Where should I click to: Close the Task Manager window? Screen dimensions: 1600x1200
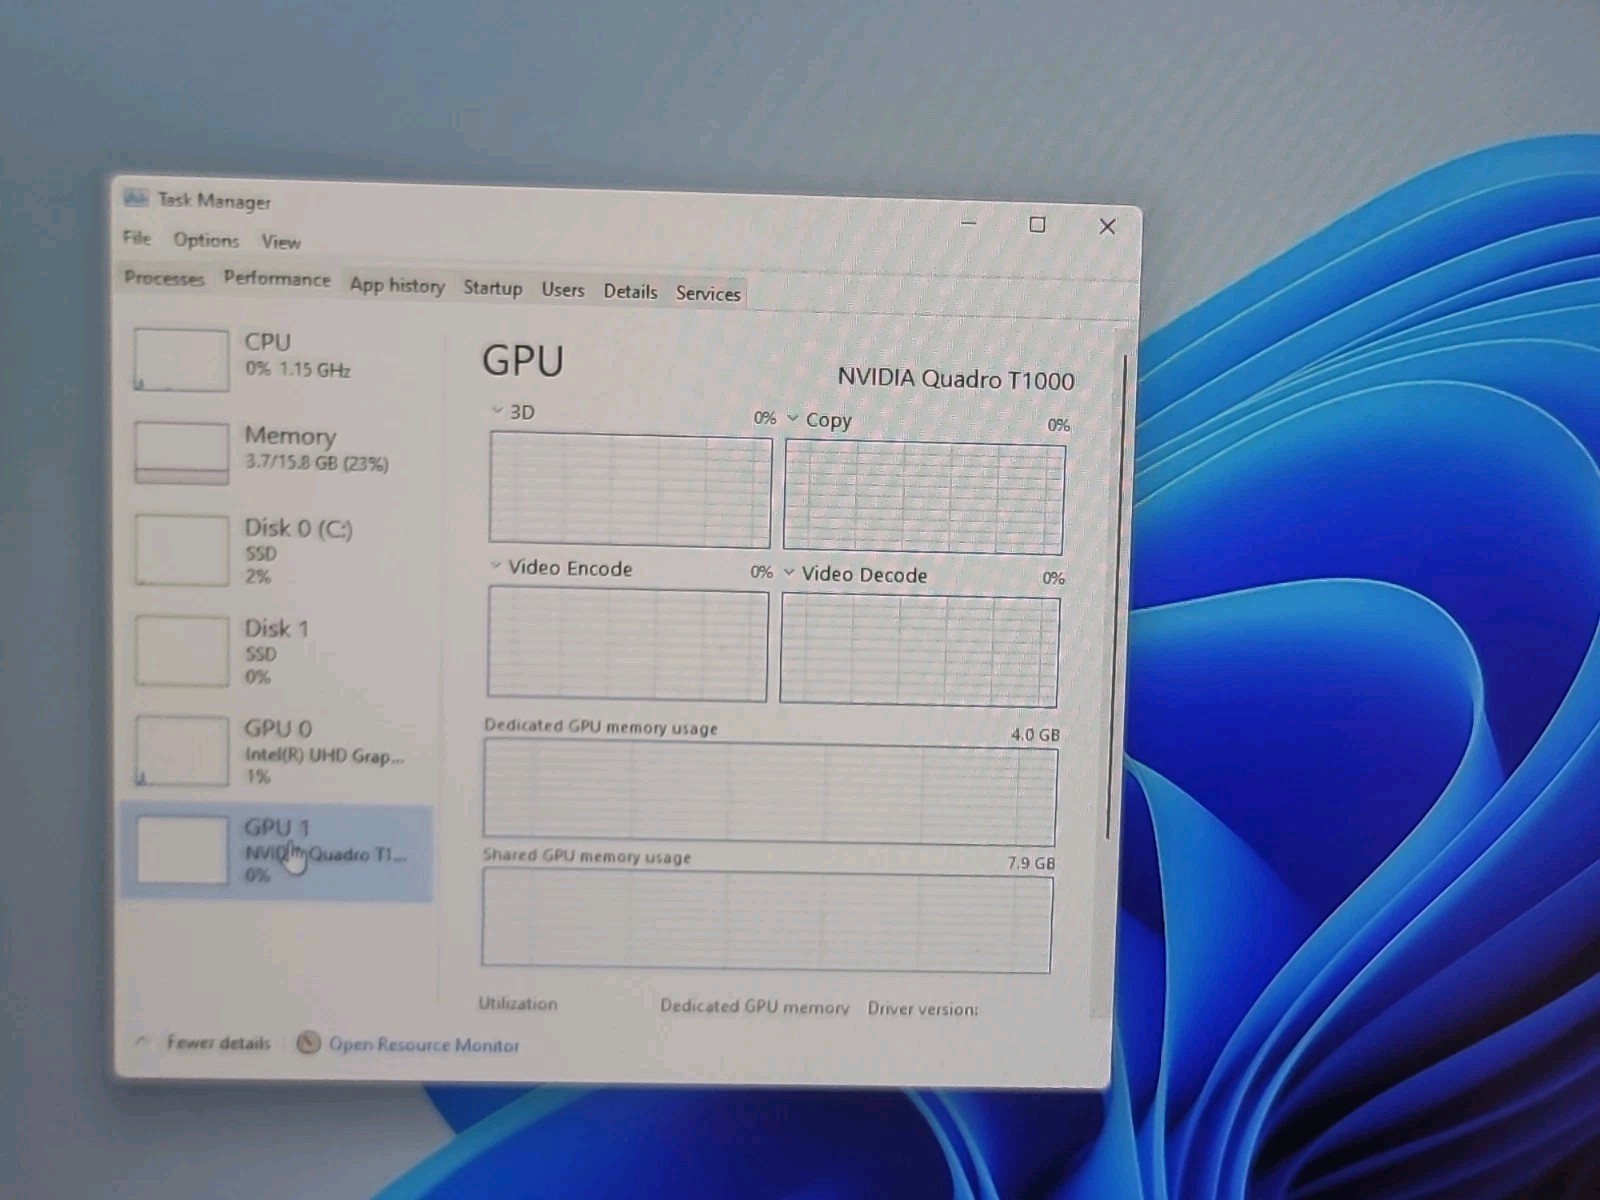pyautogui.click(x=1107, y=227)
